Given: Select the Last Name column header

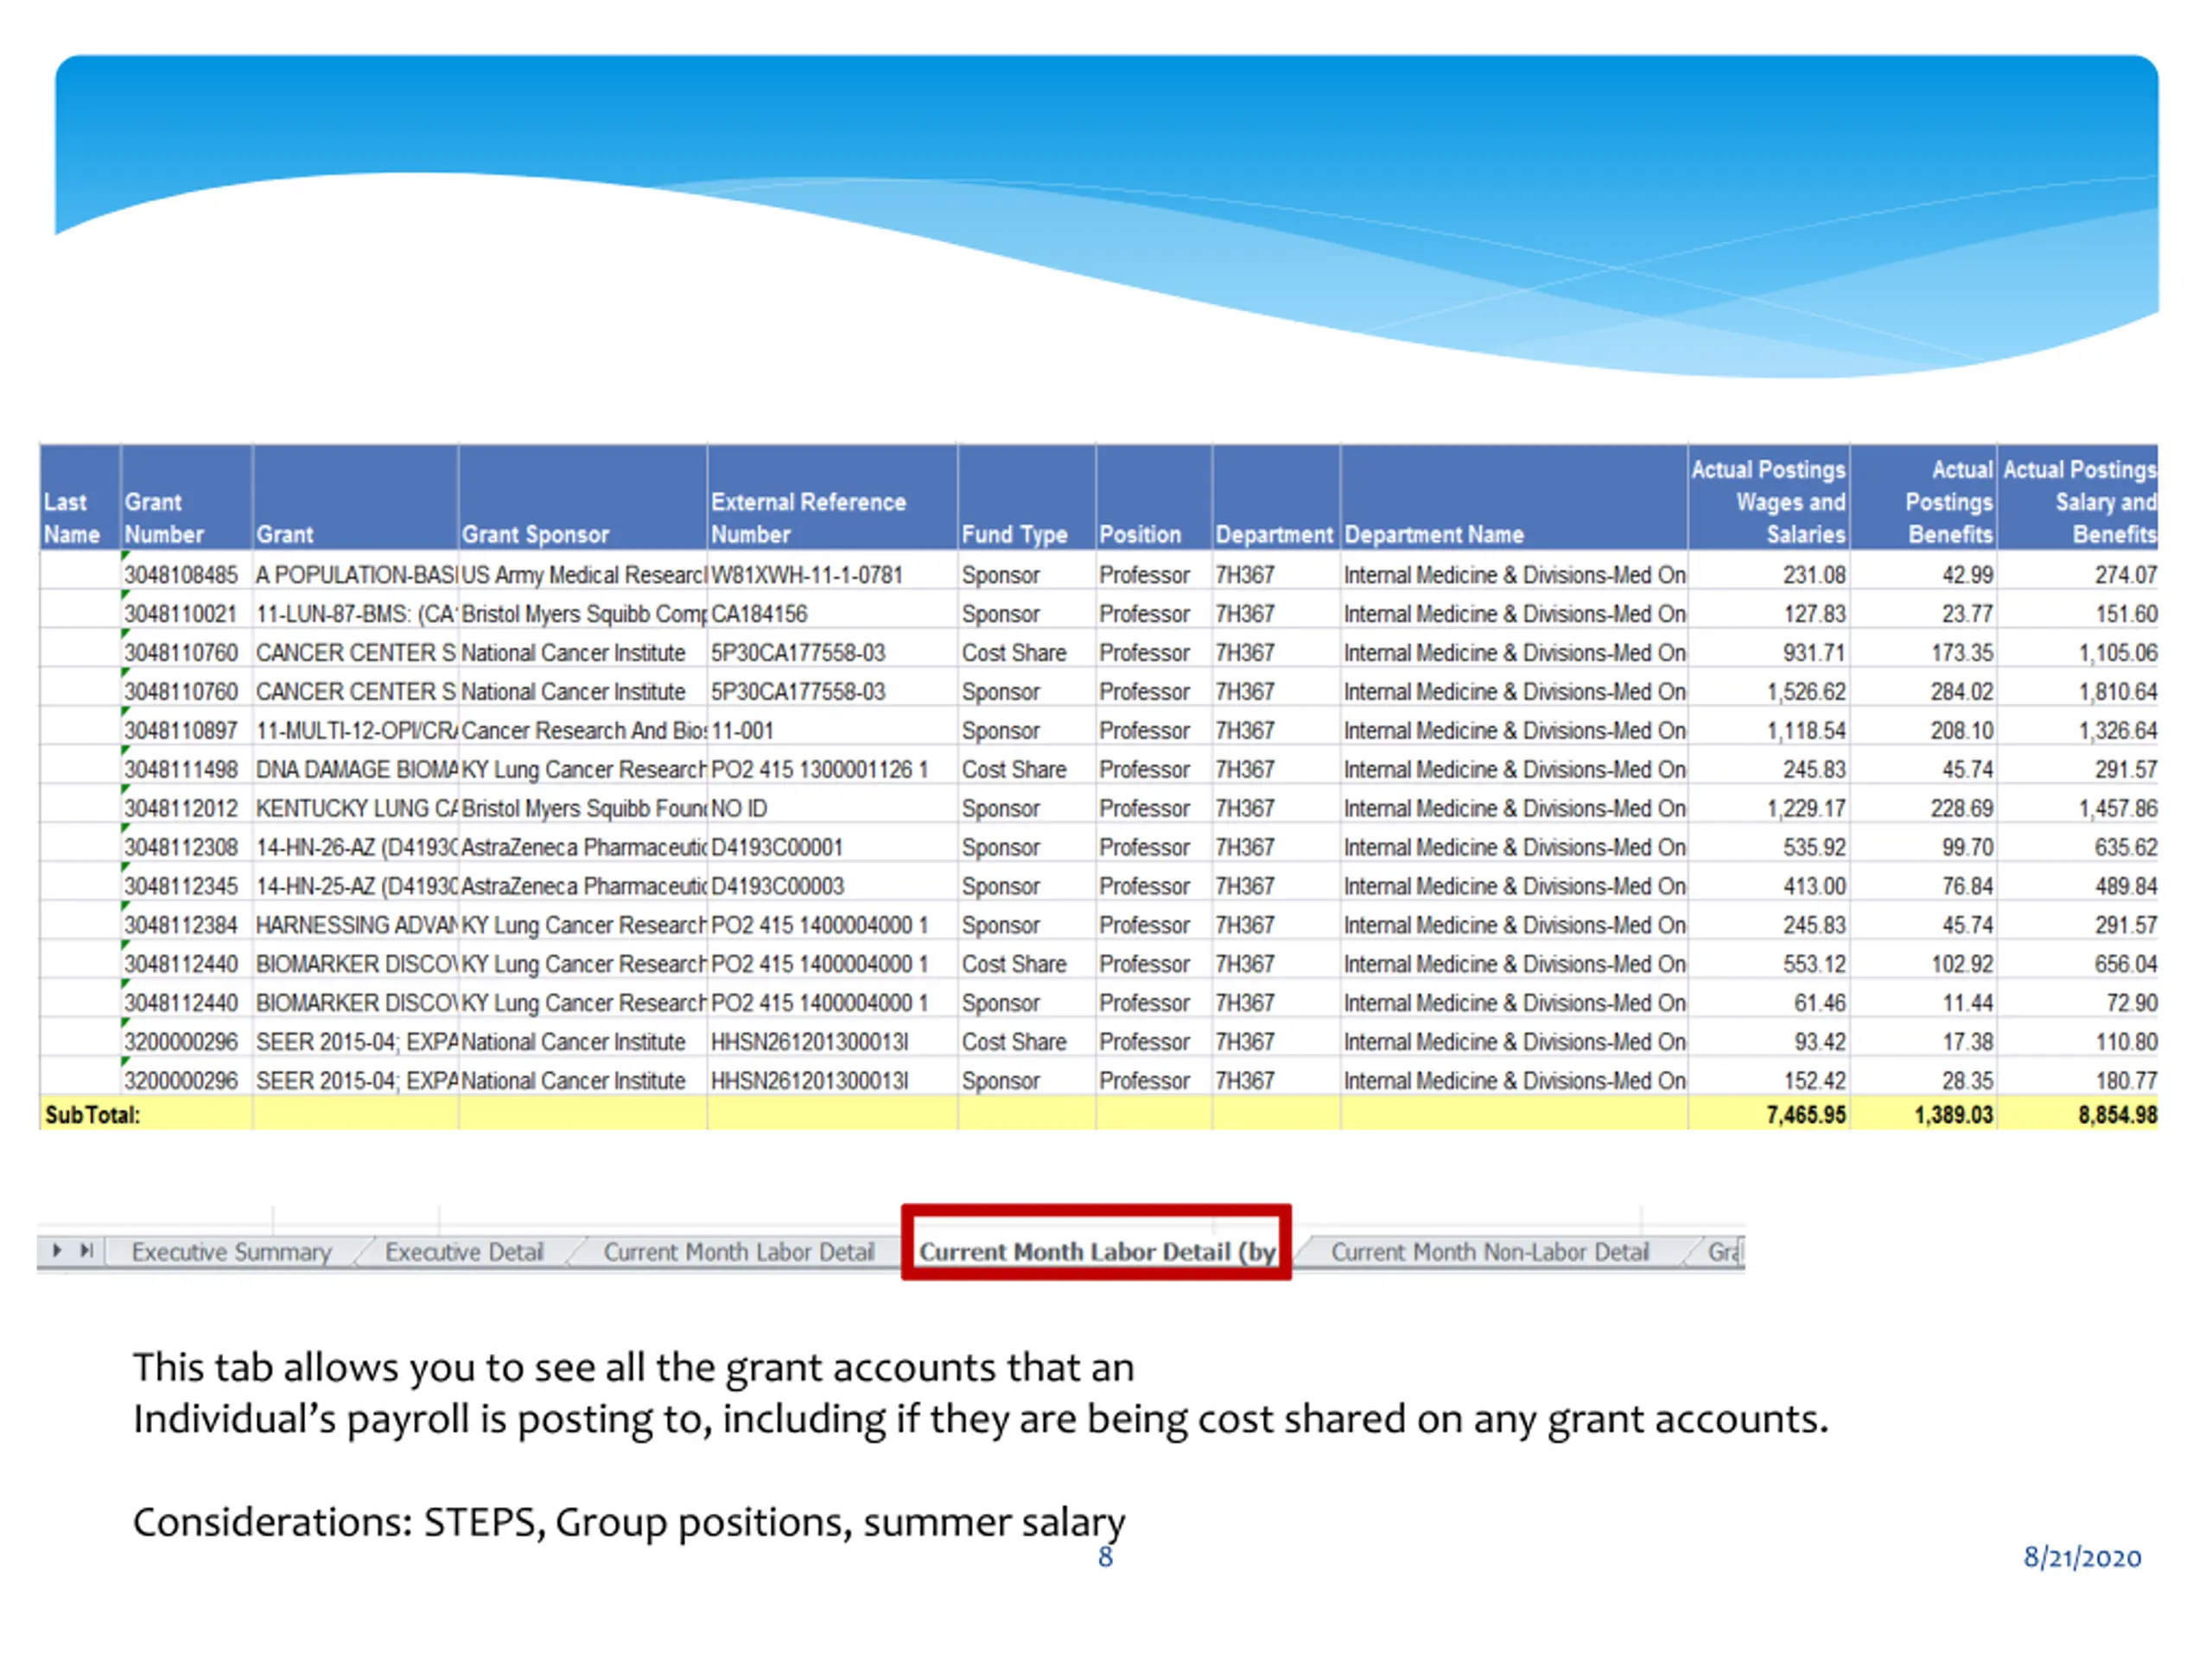Looking at the screenshot, I should click(80, 497).
